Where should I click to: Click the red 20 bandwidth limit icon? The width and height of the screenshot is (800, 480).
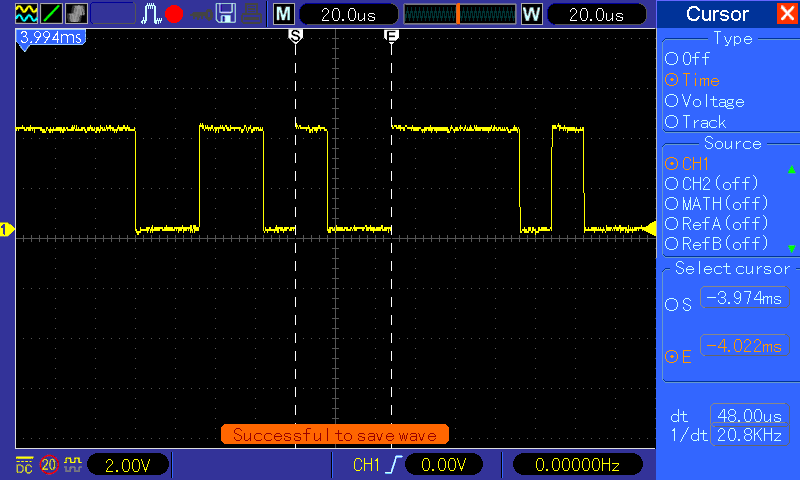[x=49, y=465]
